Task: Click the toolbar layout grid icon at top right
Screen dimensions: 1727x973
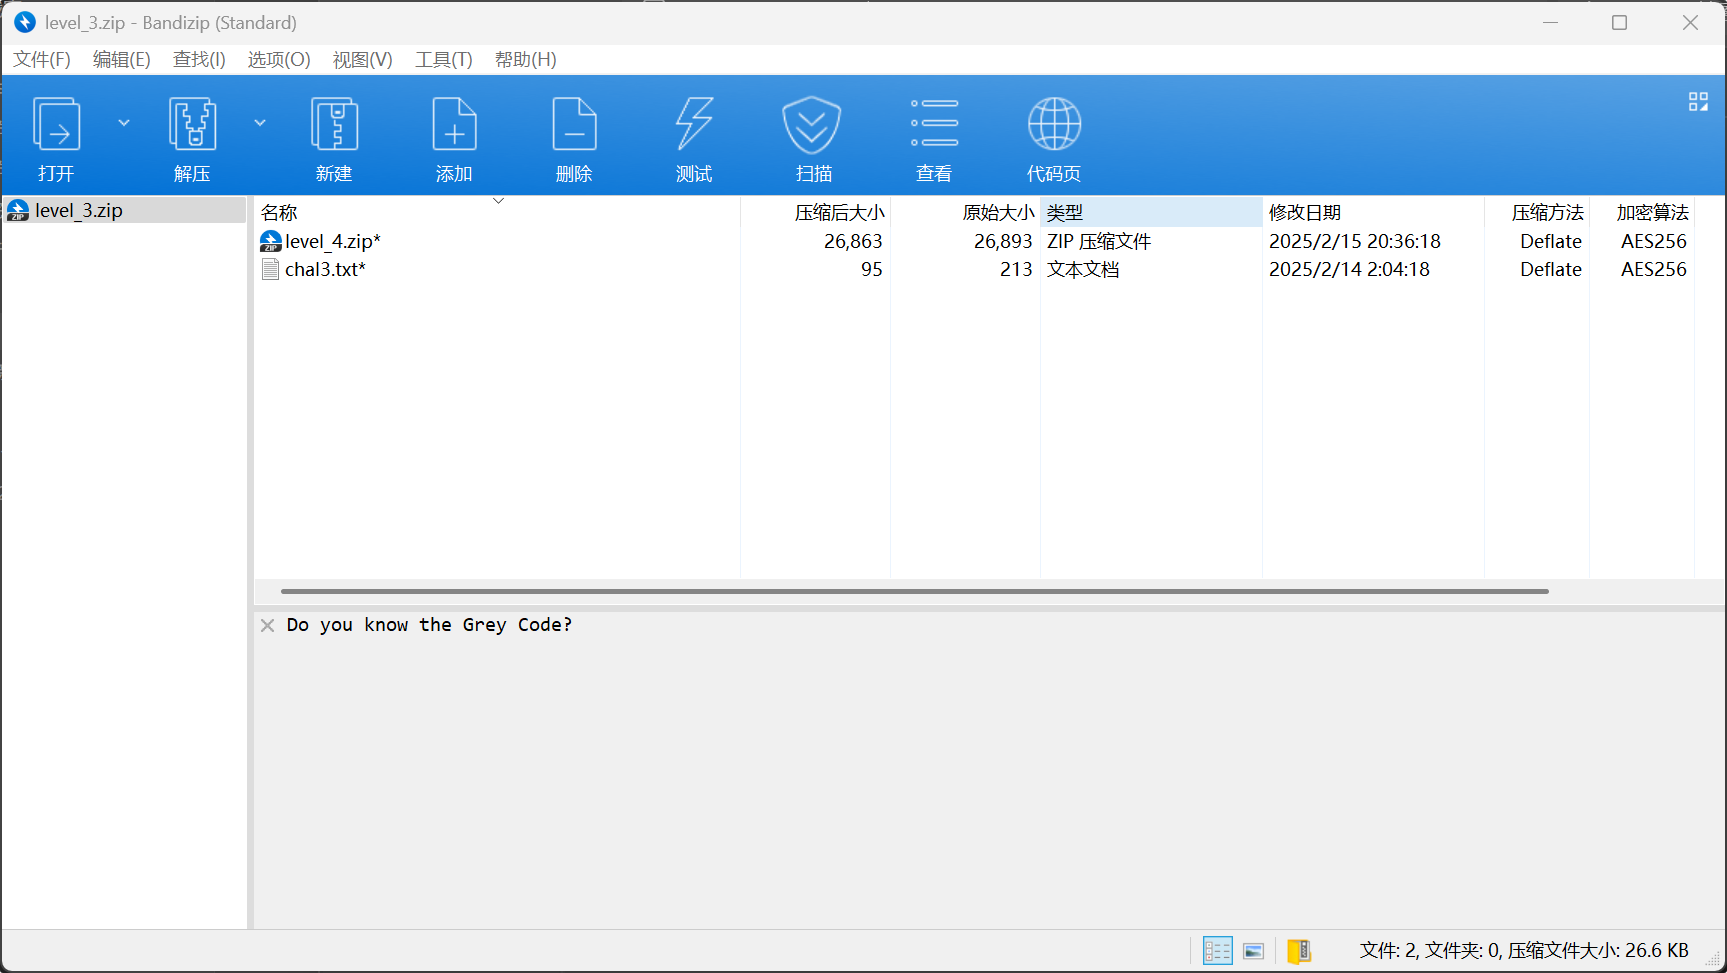Action: pos(1698,102)
